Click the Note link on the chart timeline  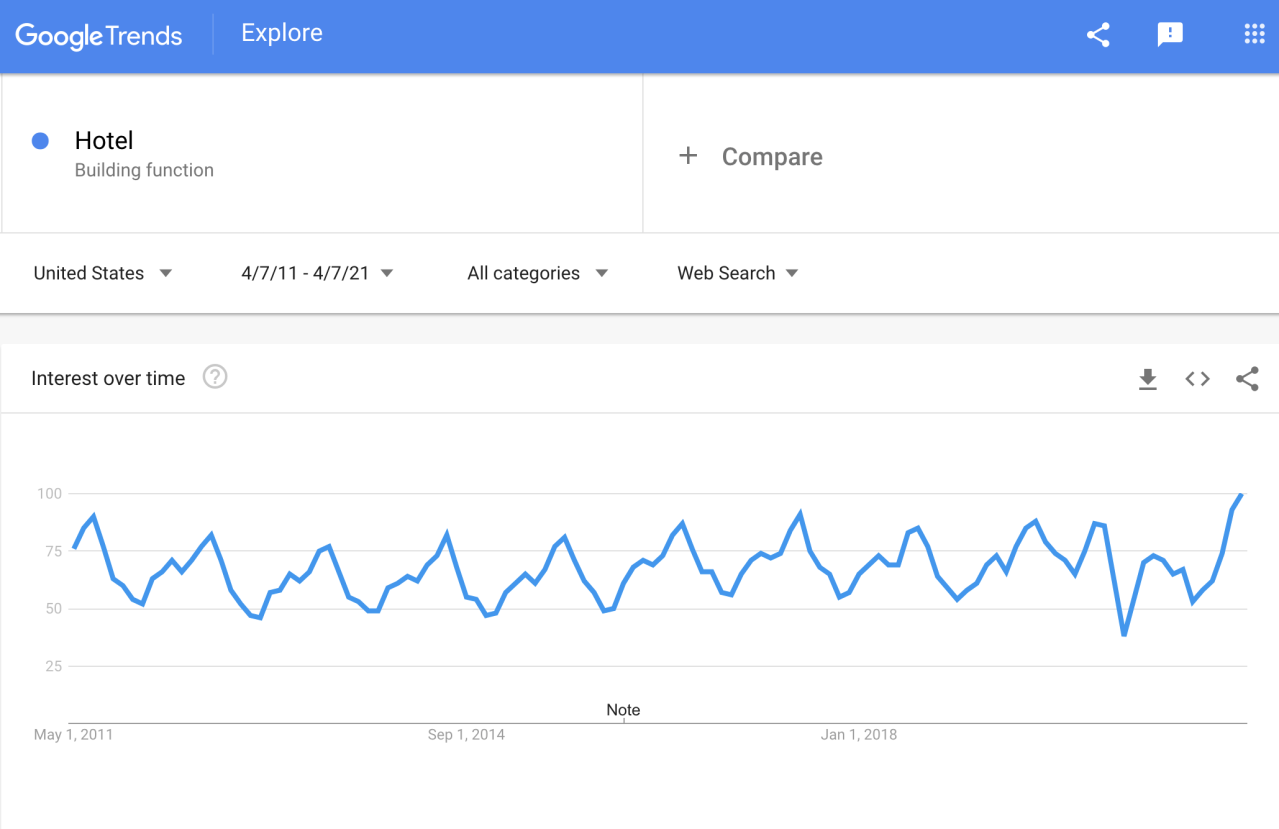tap(623, 709)
